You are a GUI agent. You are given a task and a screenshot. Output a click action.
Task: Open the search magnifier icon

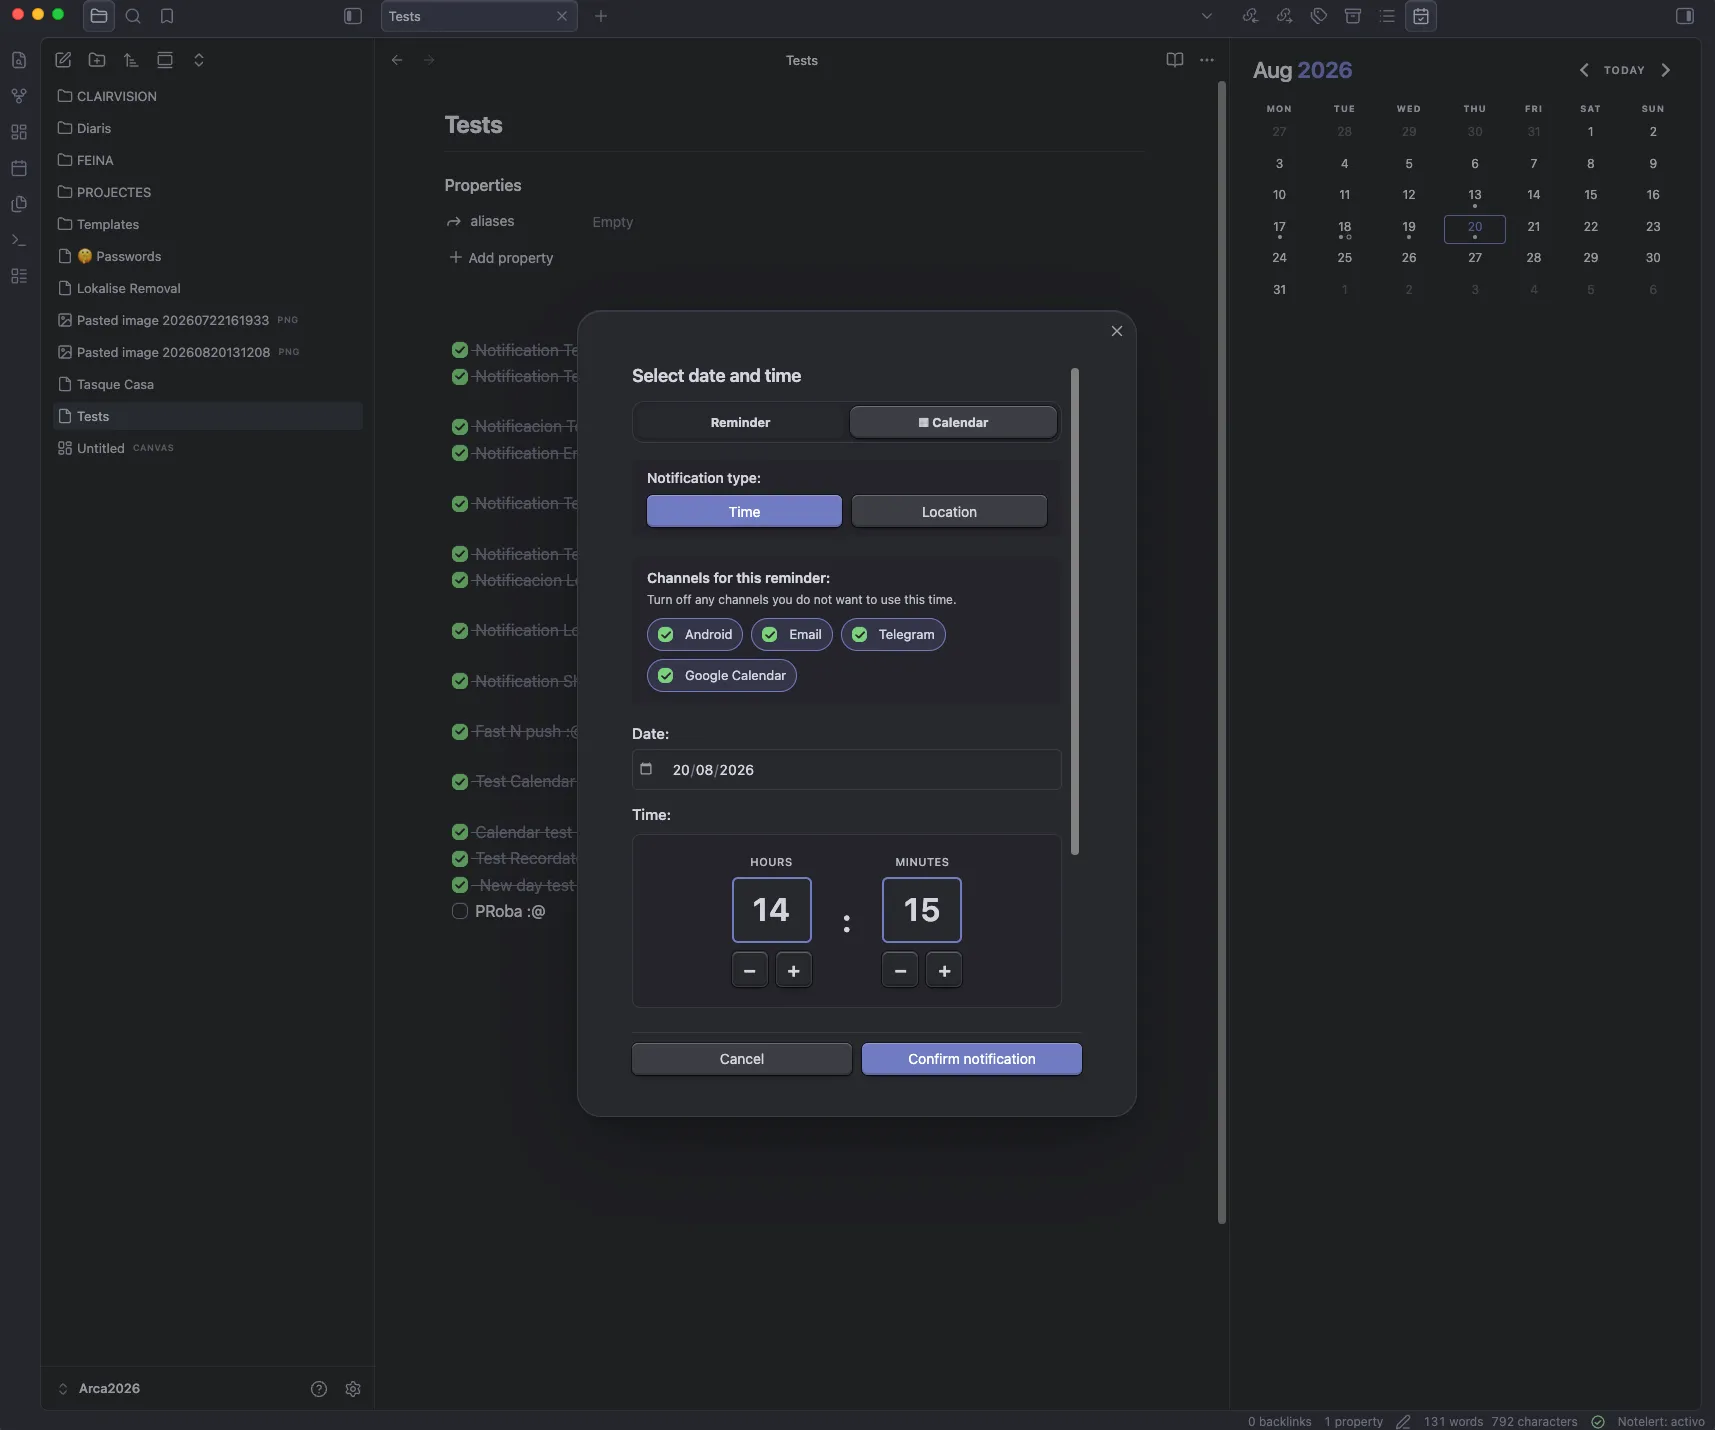tap(133, 16)
